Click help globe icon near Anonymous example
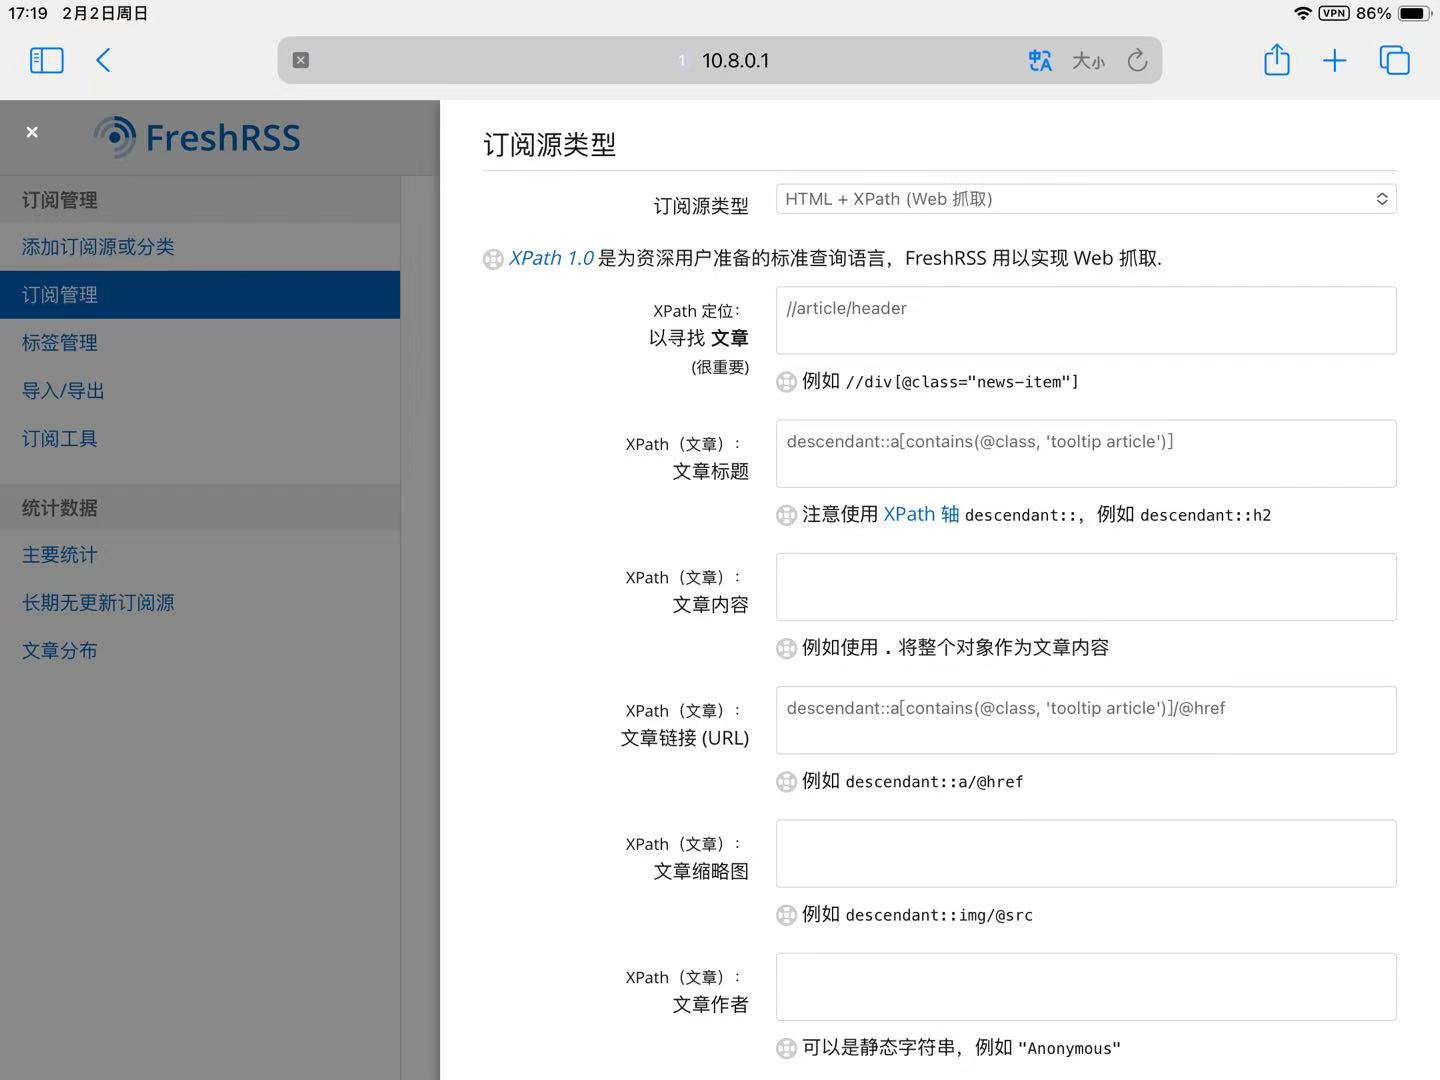Image resolution: width=1440 pixels, height=1080 pixels. (x=786, y=1048)
